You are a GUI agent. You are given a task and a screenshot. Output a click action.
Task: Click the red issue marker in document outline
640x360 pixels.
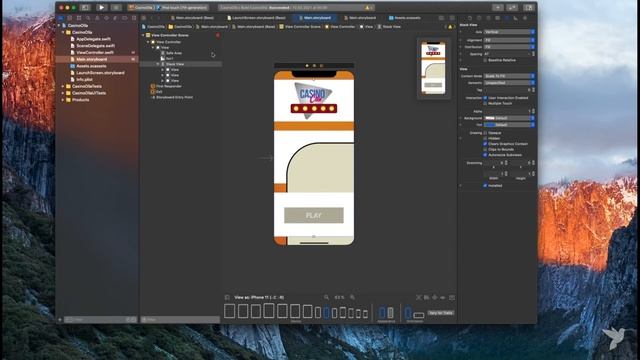(218, 36)
